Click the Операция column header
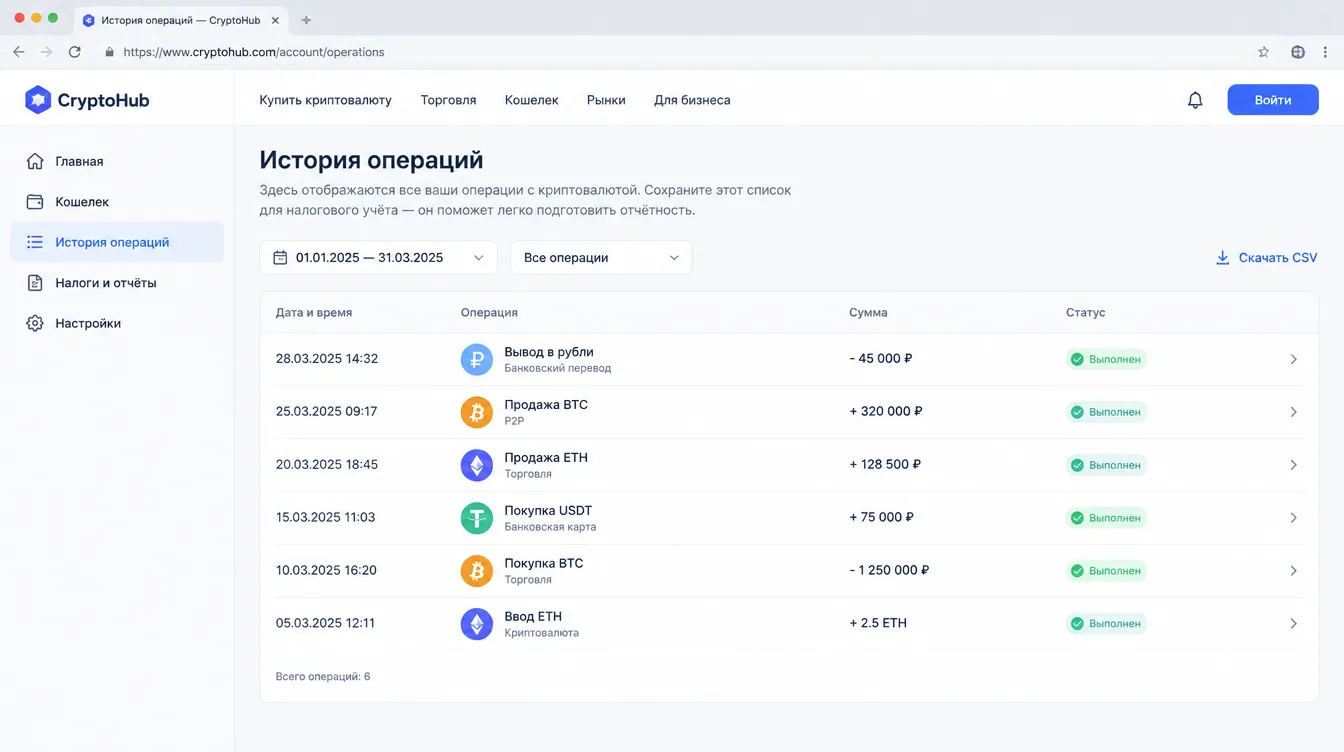1344x752 pixels. click(489, 313)
